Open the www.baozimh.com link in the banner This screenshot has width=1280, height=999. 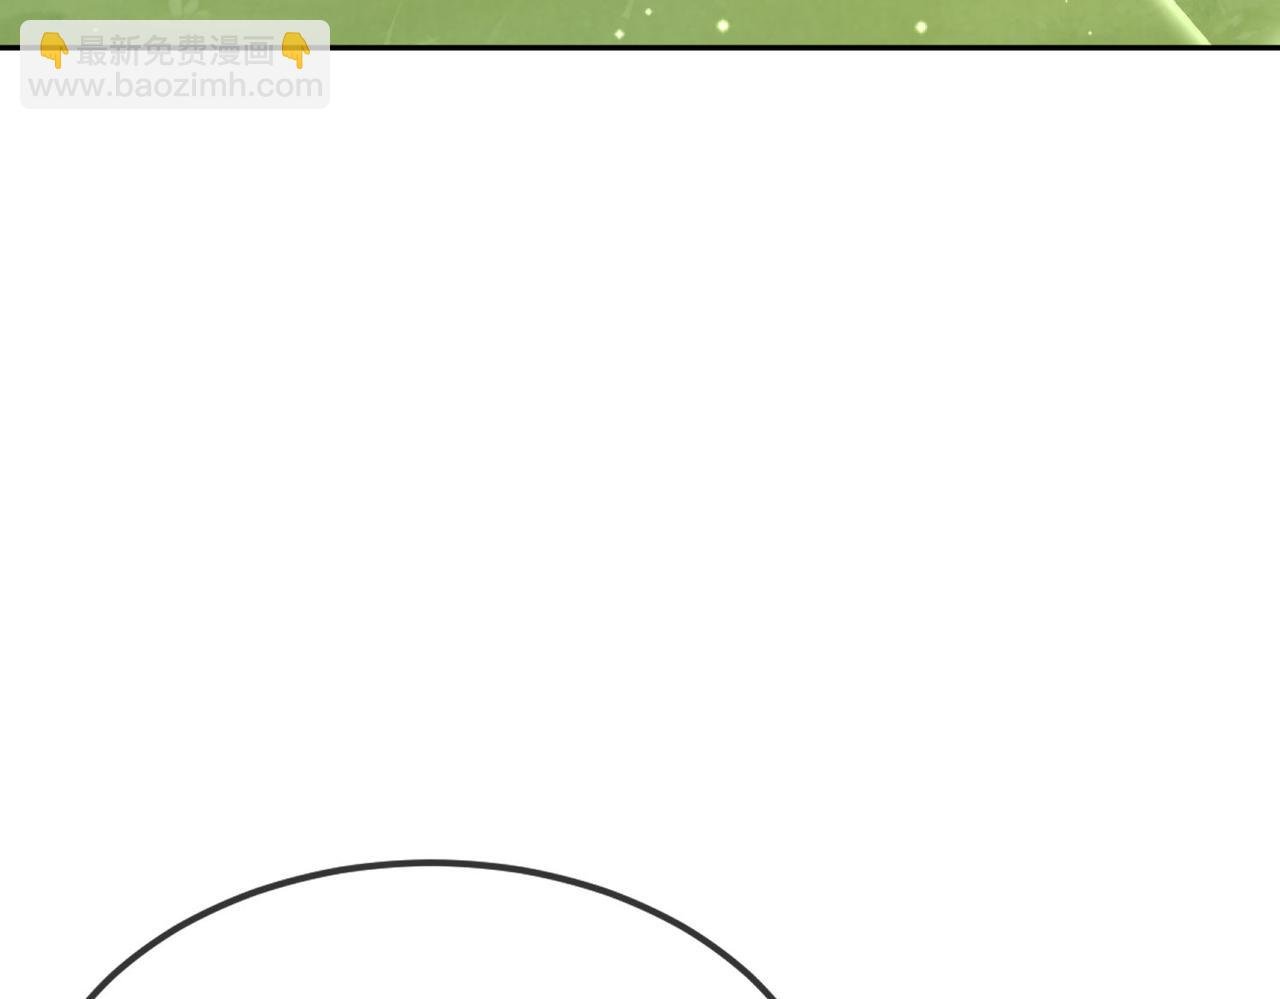point(175,86)
